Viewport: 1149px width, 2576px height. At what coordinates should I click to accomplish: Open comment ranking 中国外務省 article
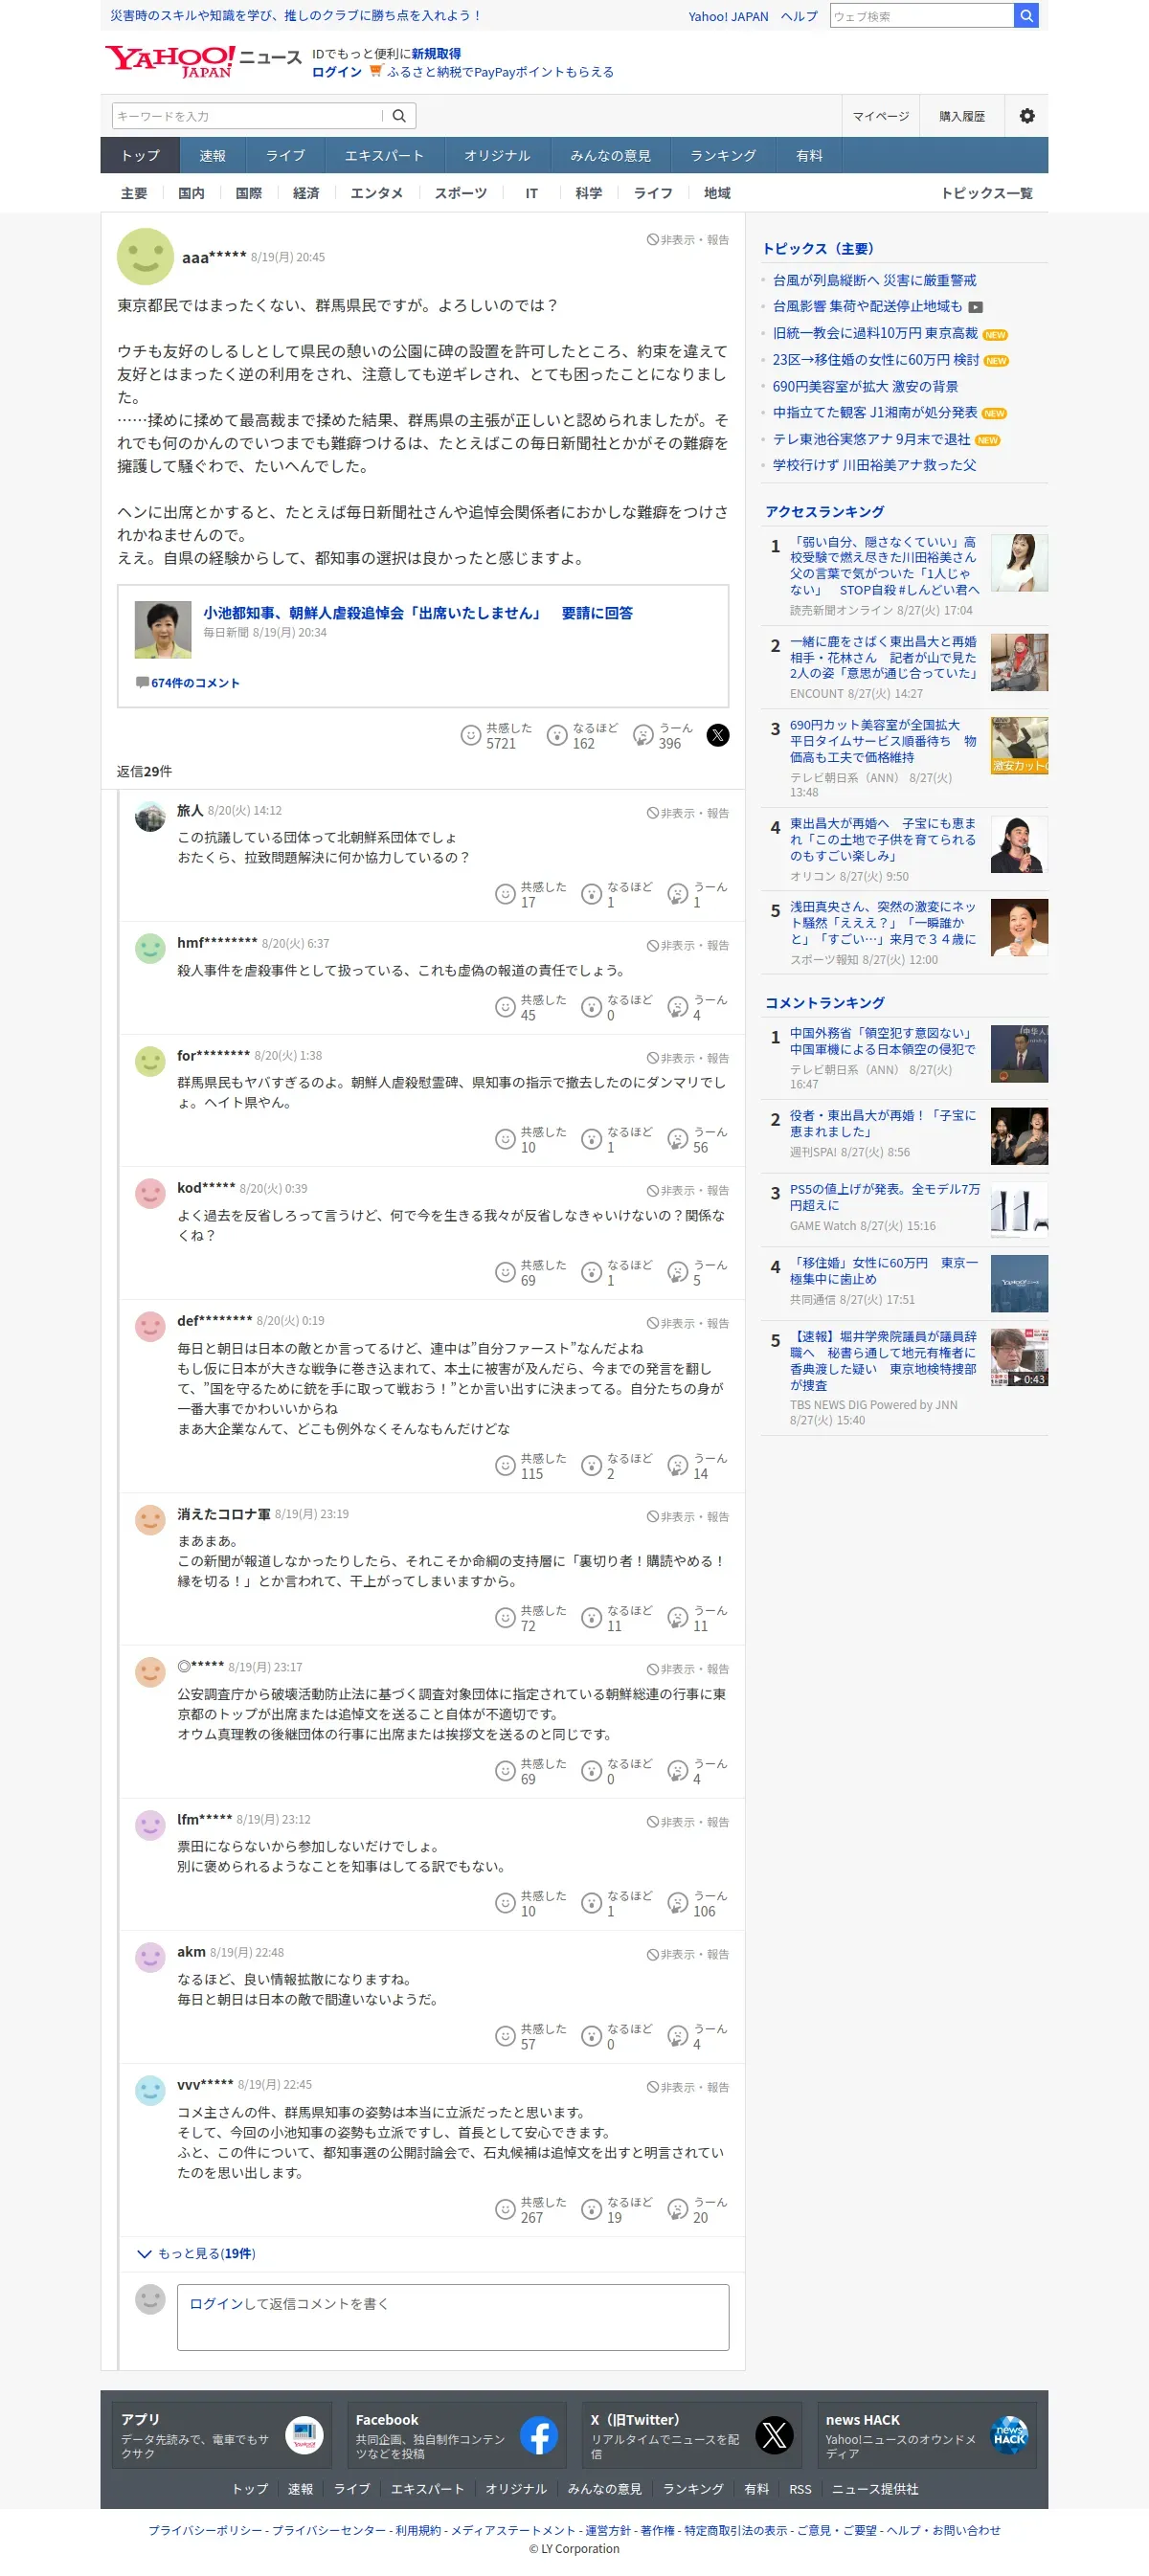click(882, 1041)
